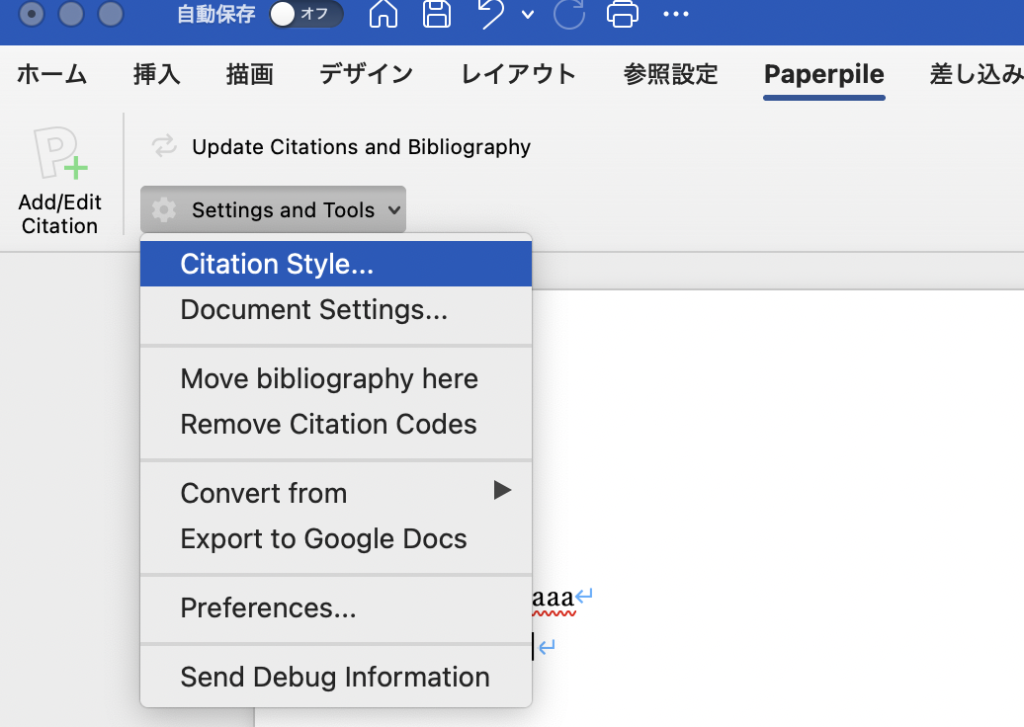1024x727 pixels.
Task: Switch to the 描画 tab
Action: pyautogui.click(x=249, y=74)
